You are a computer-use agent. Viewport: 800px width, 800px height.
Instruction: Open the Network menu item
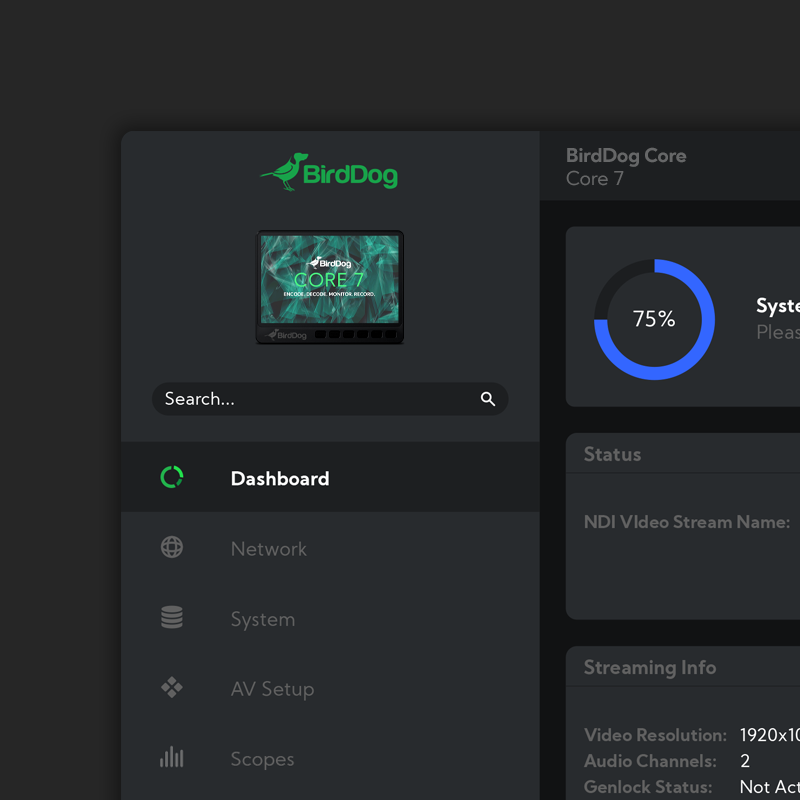(x=330, y=548)
